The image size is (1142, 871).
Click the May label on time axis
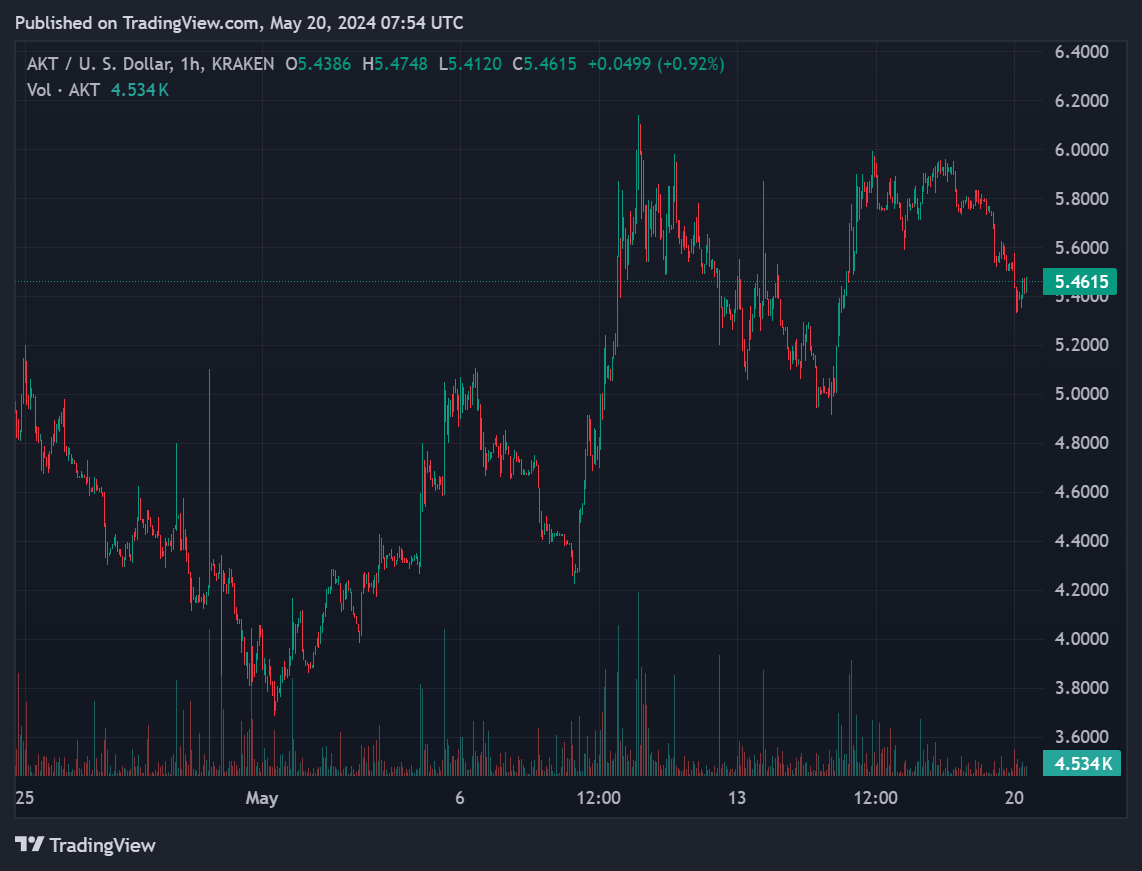tap(261, 798)
